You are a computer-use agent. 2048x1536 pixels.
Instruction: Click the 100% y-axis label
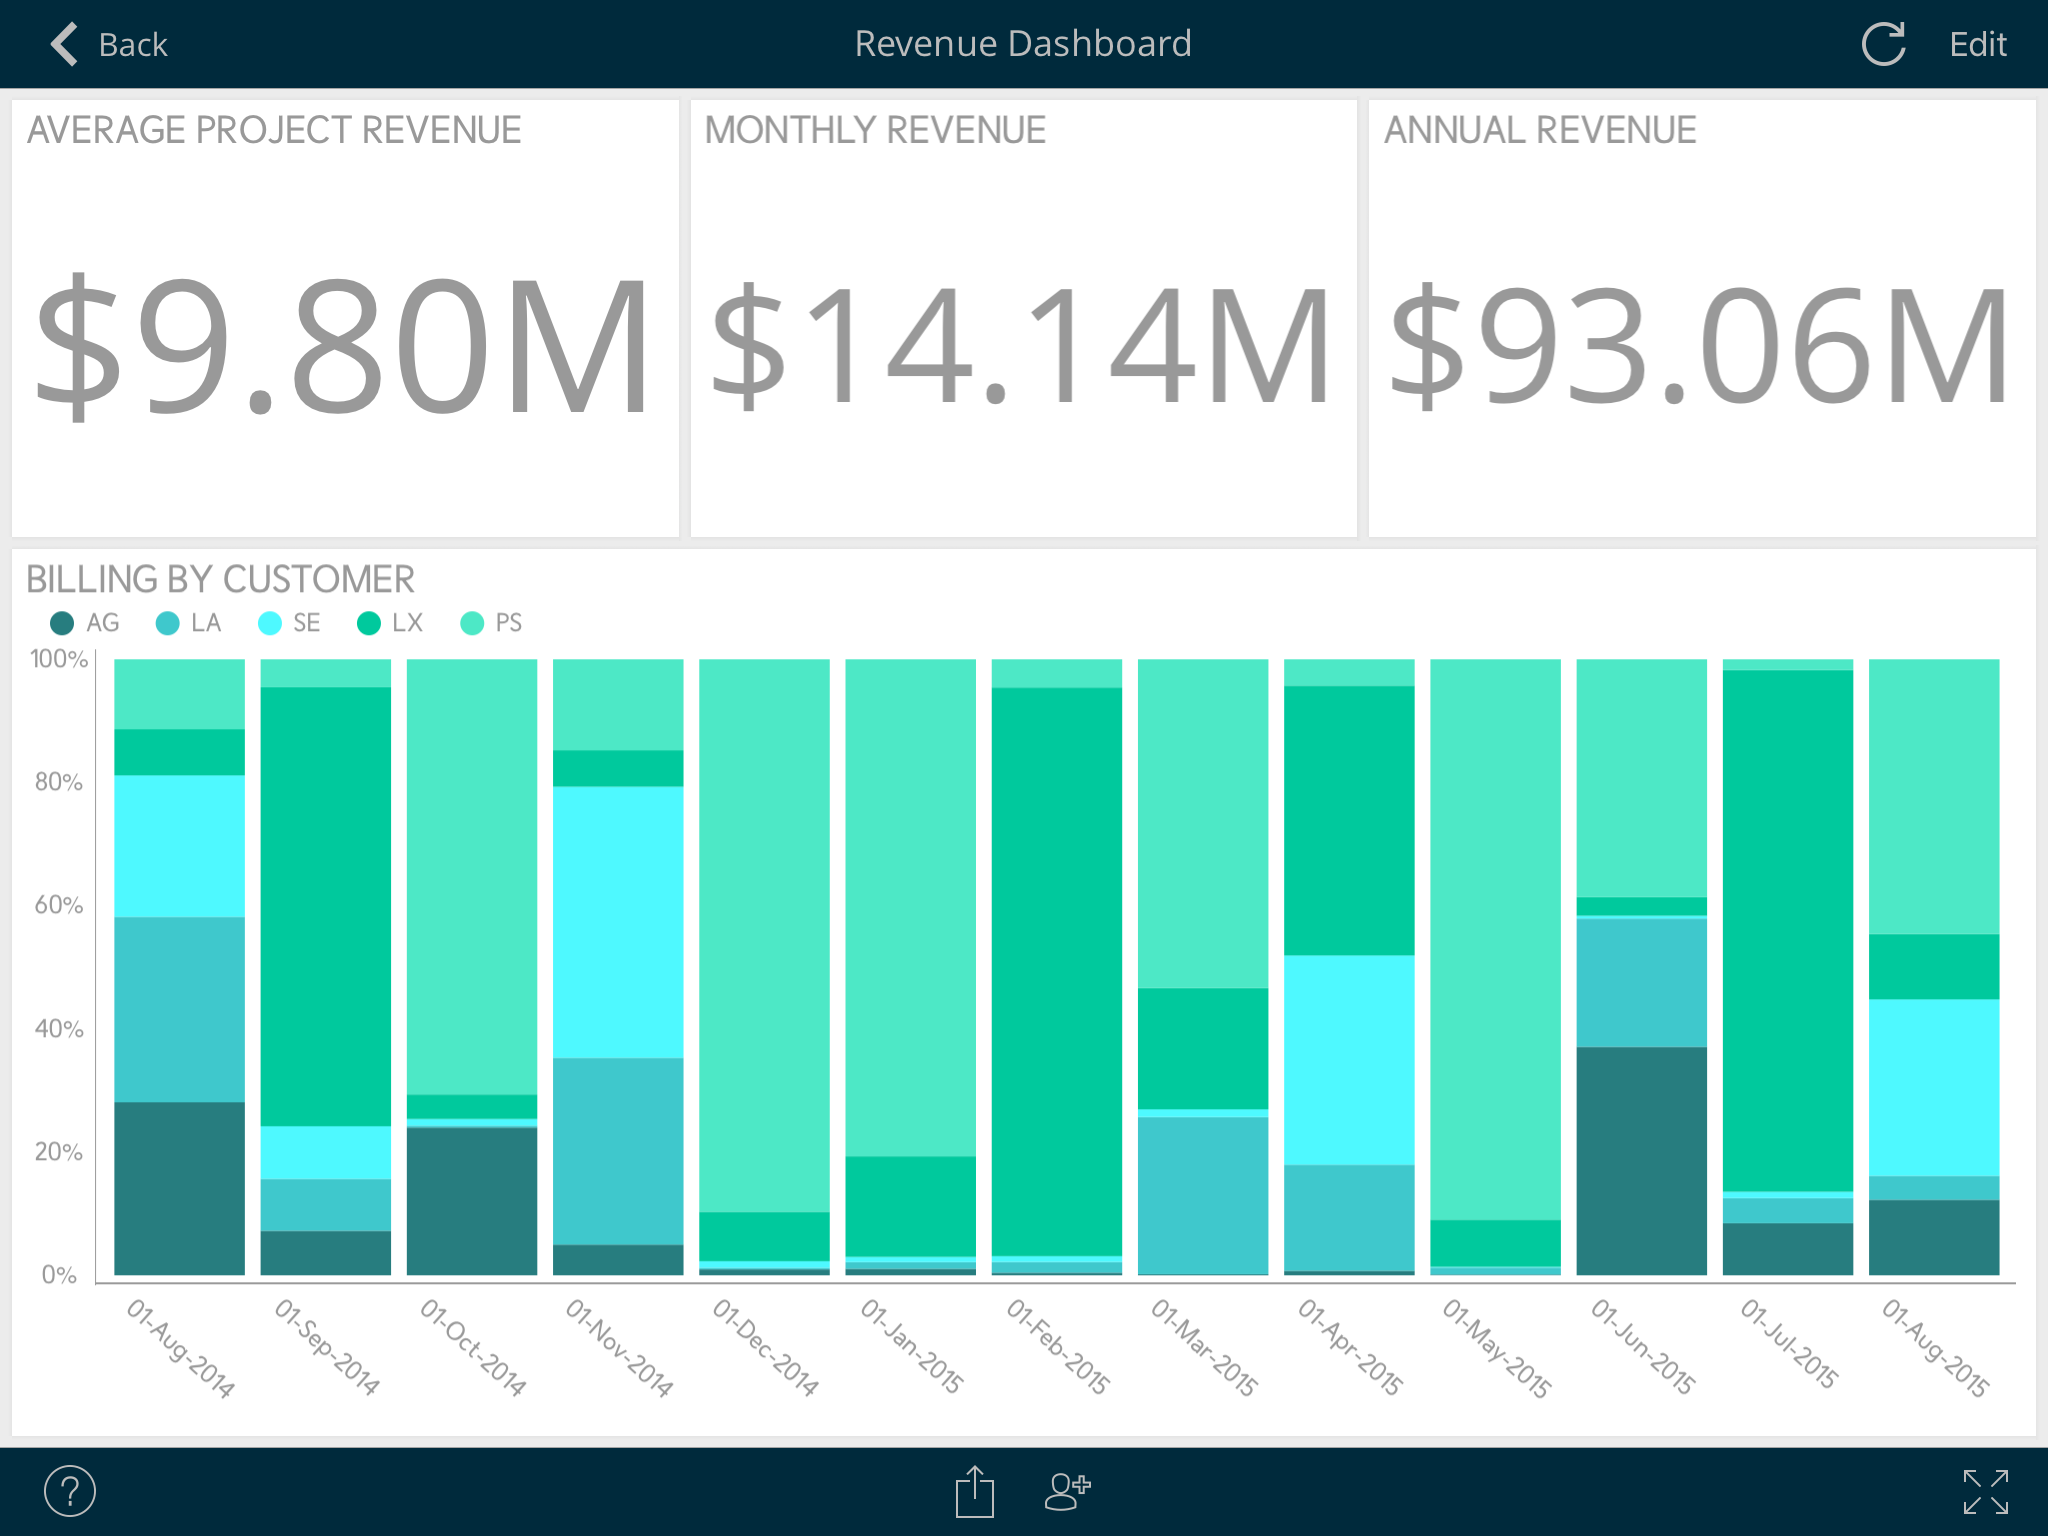59,659
